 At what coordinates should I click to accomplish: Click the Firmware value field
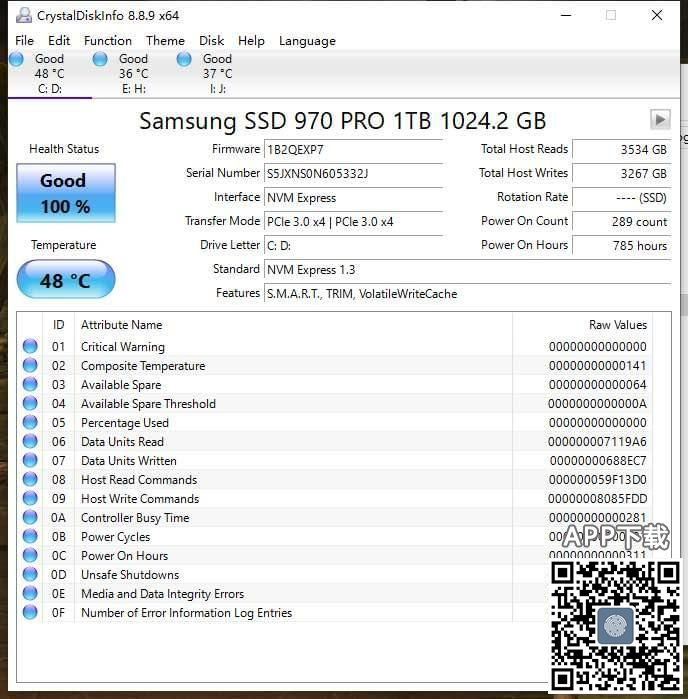tap(352, 150)
